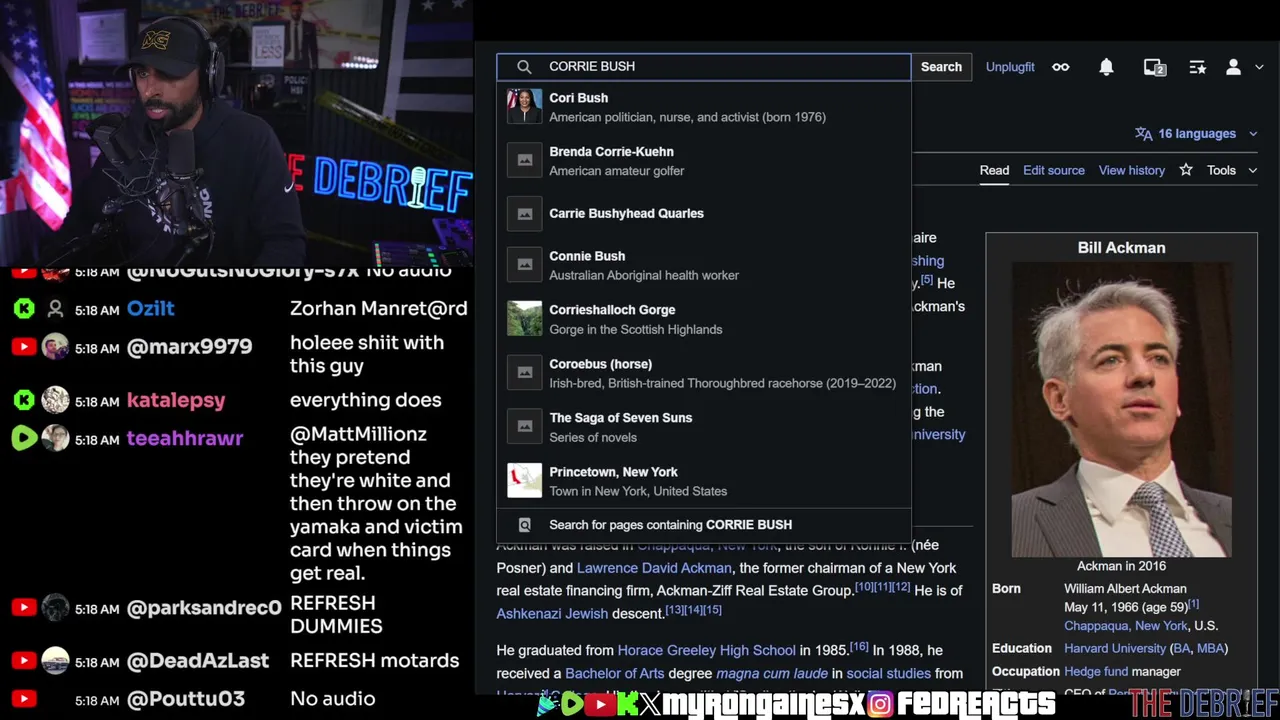The height and width of the screenshot is (720, 1280).
Task: Click citation [16] after Horace Greeley sentence
Action: 859,647
